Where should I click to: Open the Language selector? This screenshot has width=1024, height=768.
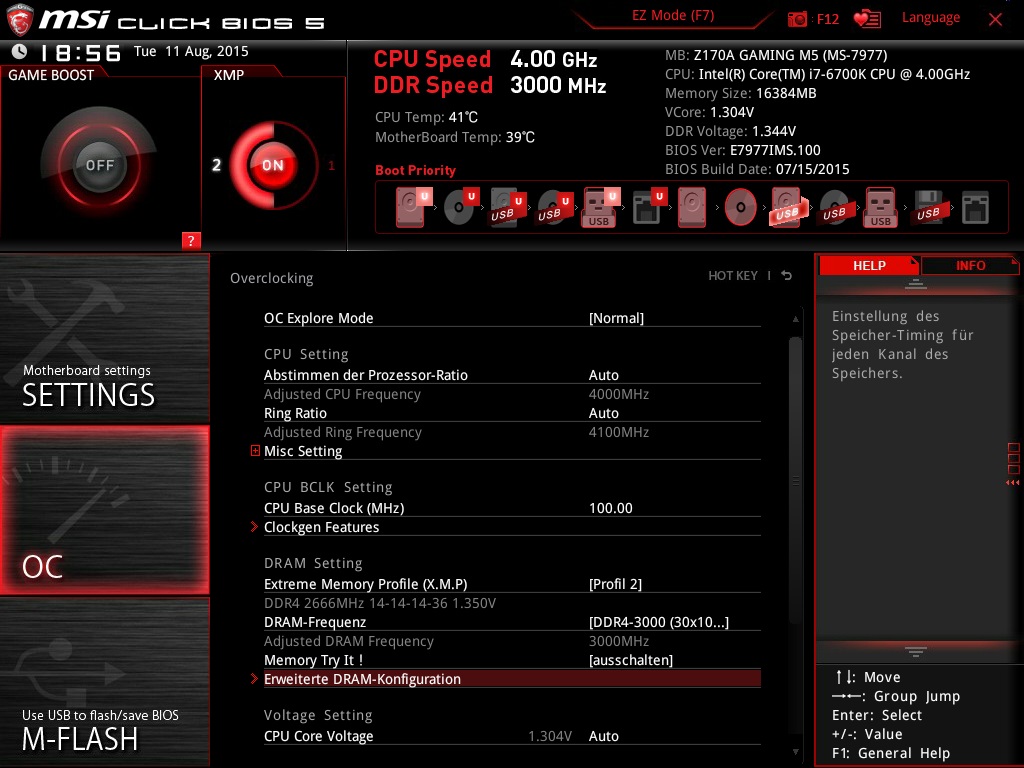pos(931,18)
